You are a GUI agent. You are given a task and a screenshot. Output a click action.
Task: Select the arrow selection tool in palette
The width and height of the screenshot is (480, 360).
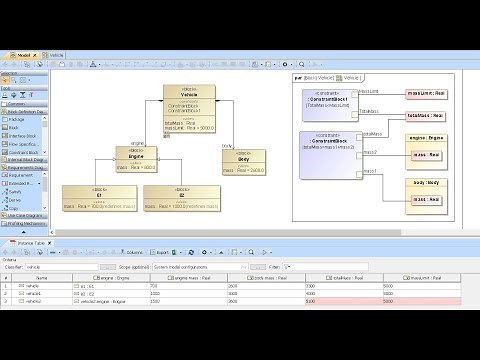click(x=5, y=80)
